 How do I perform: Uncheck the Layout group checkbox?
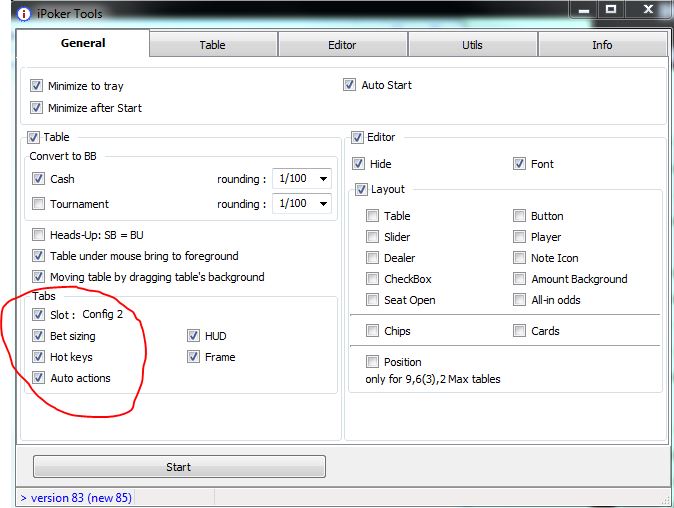361,190
